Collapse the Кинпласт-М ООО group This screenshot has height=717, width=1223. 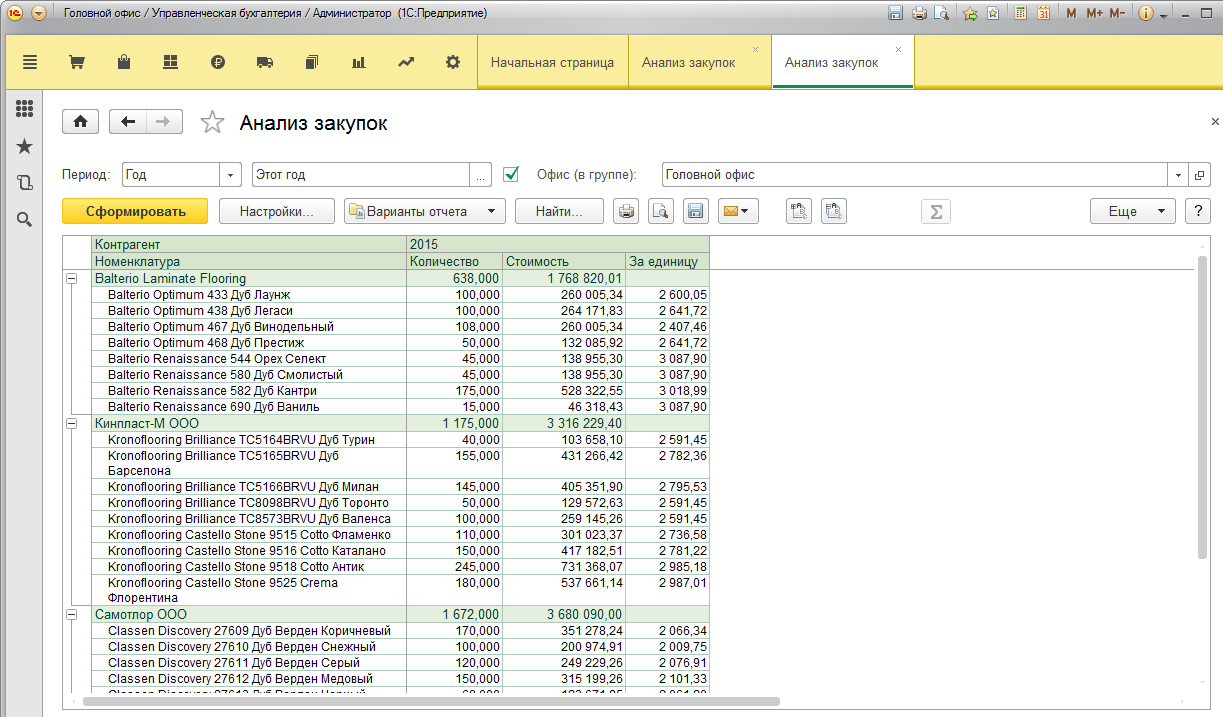71,424
